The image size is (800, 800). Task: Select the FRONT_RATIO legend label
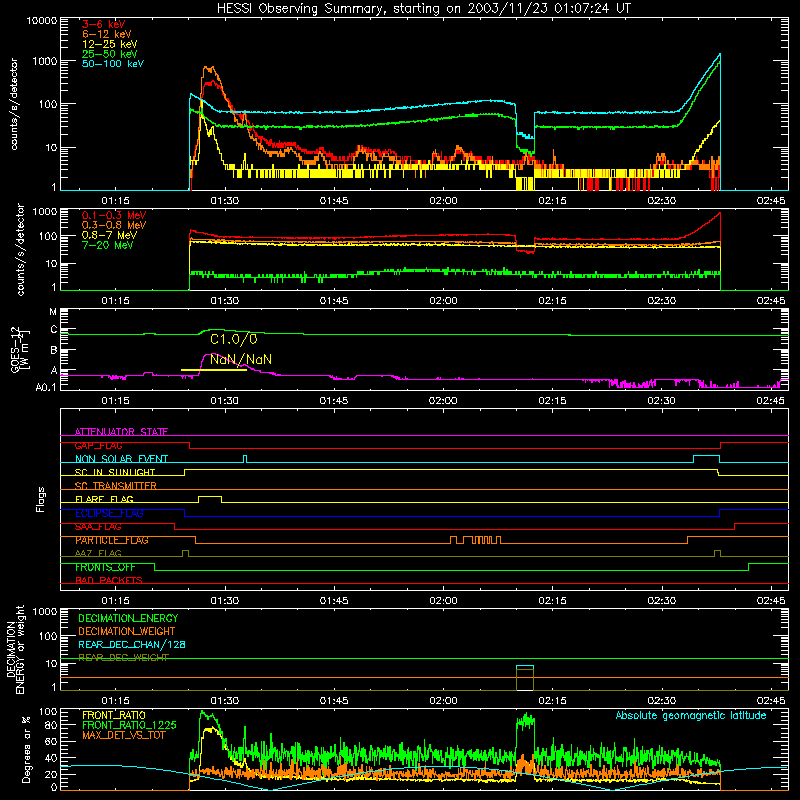[114, 715]
